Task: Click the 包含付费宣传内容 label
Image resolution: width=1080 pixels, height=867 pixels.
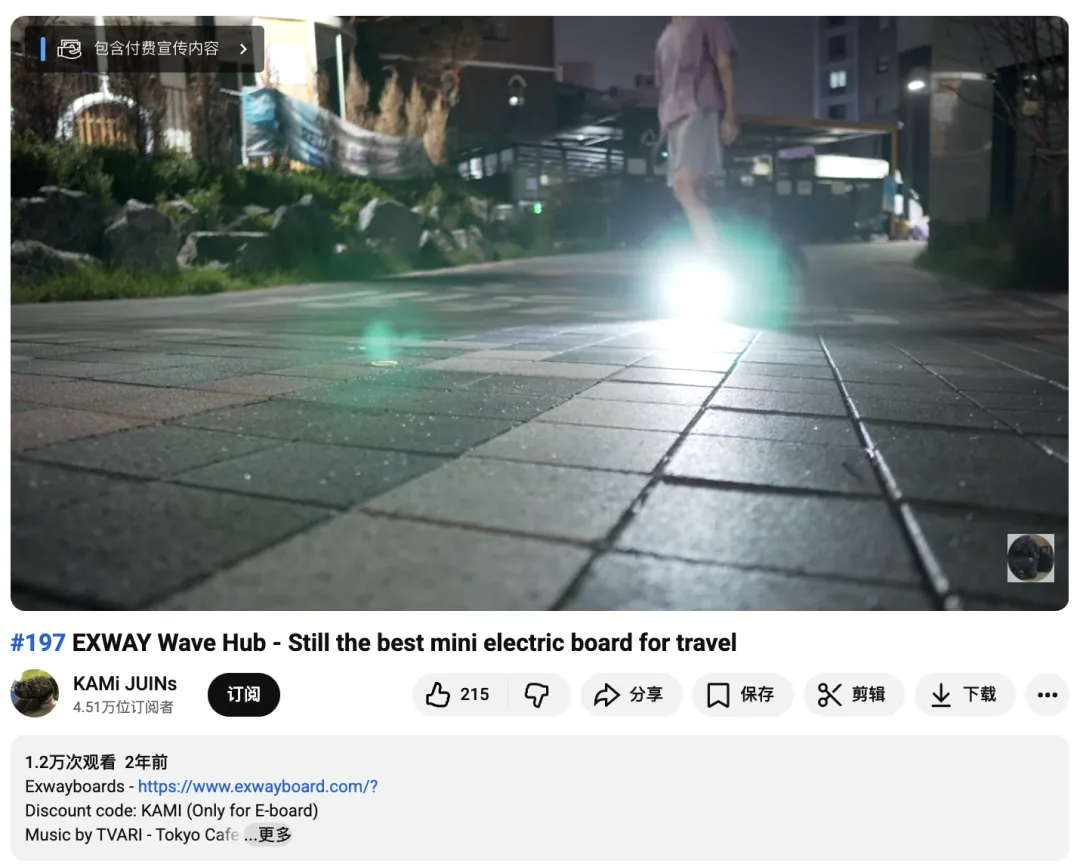Action: click(156, 48)
